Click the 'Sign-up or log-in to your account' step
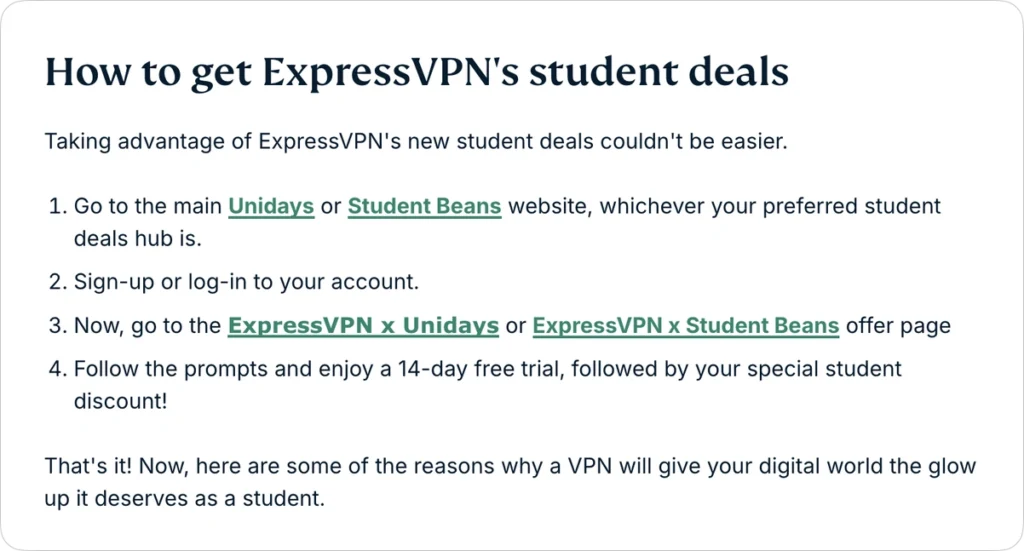The height and width of the screenshot is (551, 1024). 246,282
